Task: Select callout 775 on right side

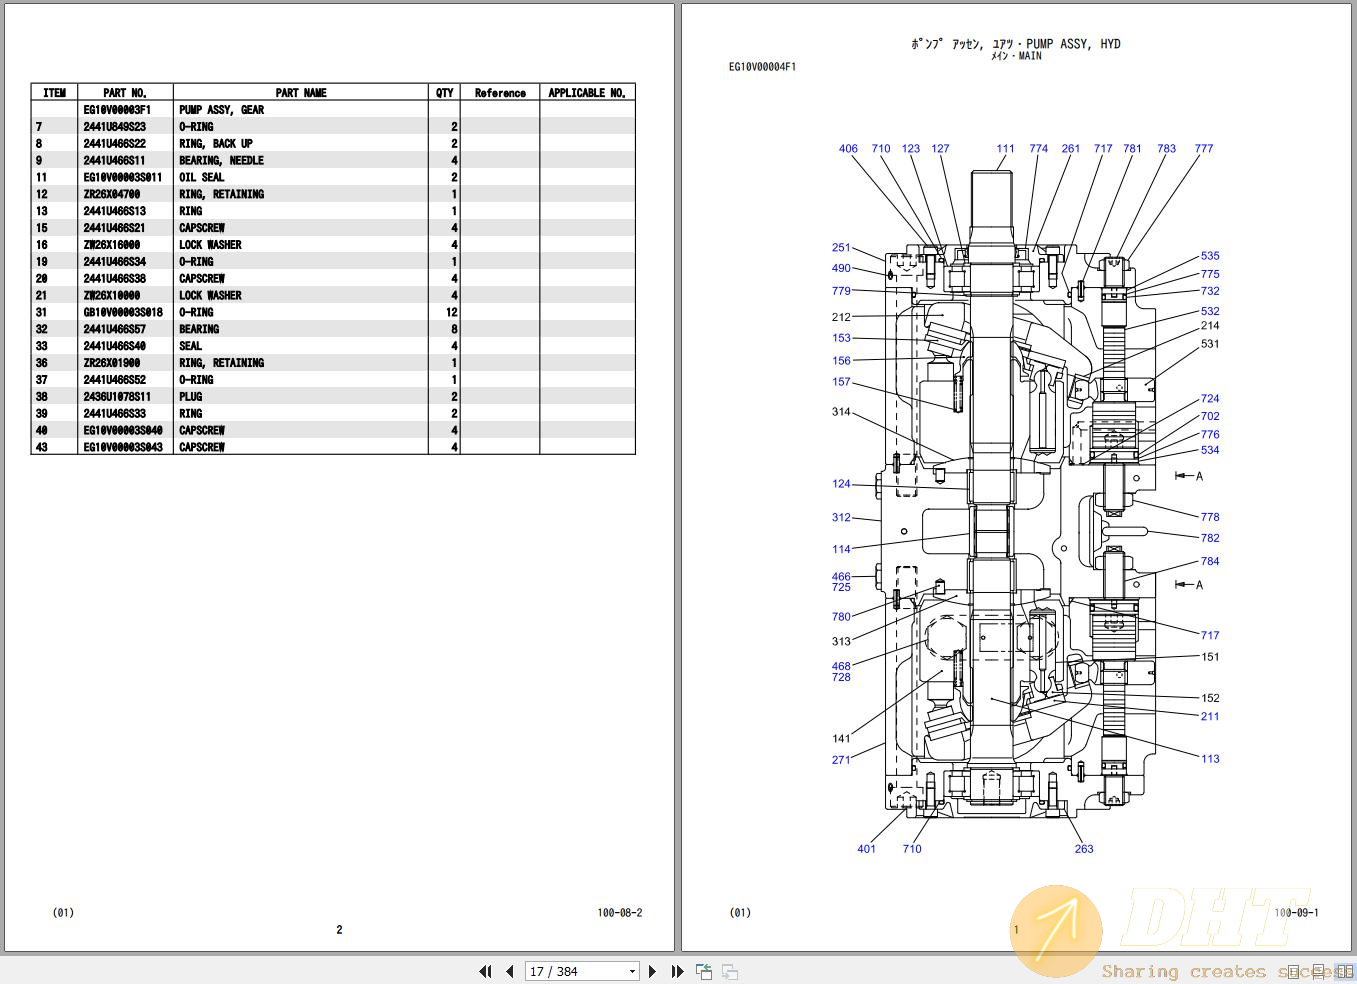Action: (1210, 274)
